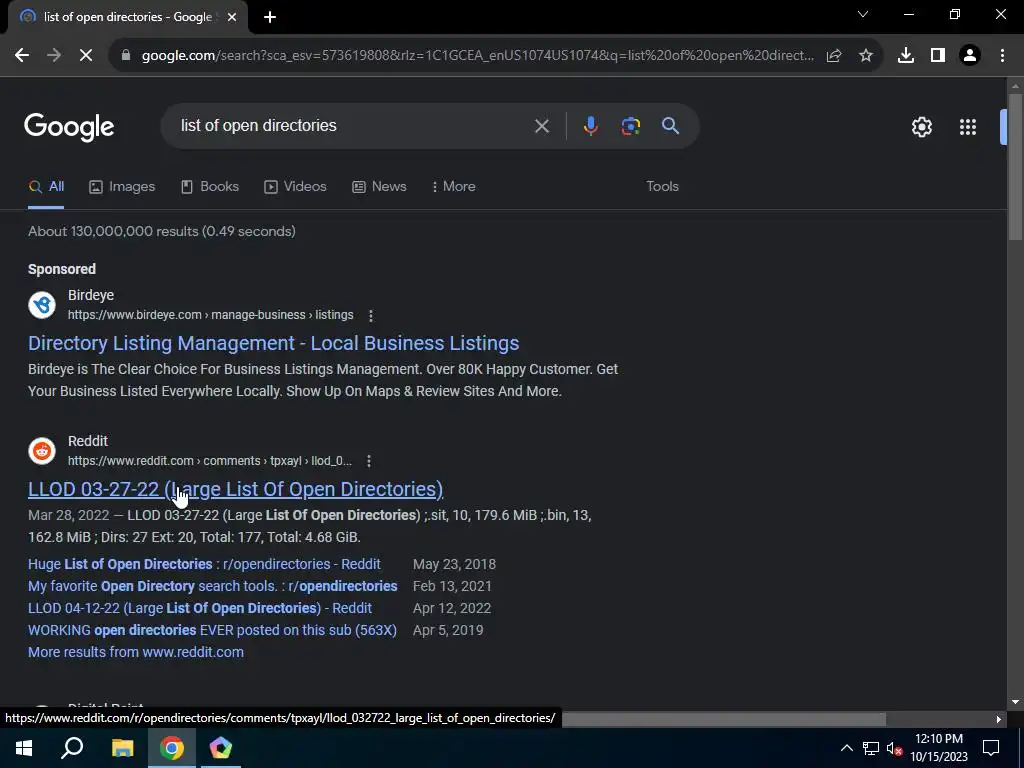Click the reddit.com URL breadcrumb
Image resolution: width=1024 pixels, height=768 pixels.
210,461
